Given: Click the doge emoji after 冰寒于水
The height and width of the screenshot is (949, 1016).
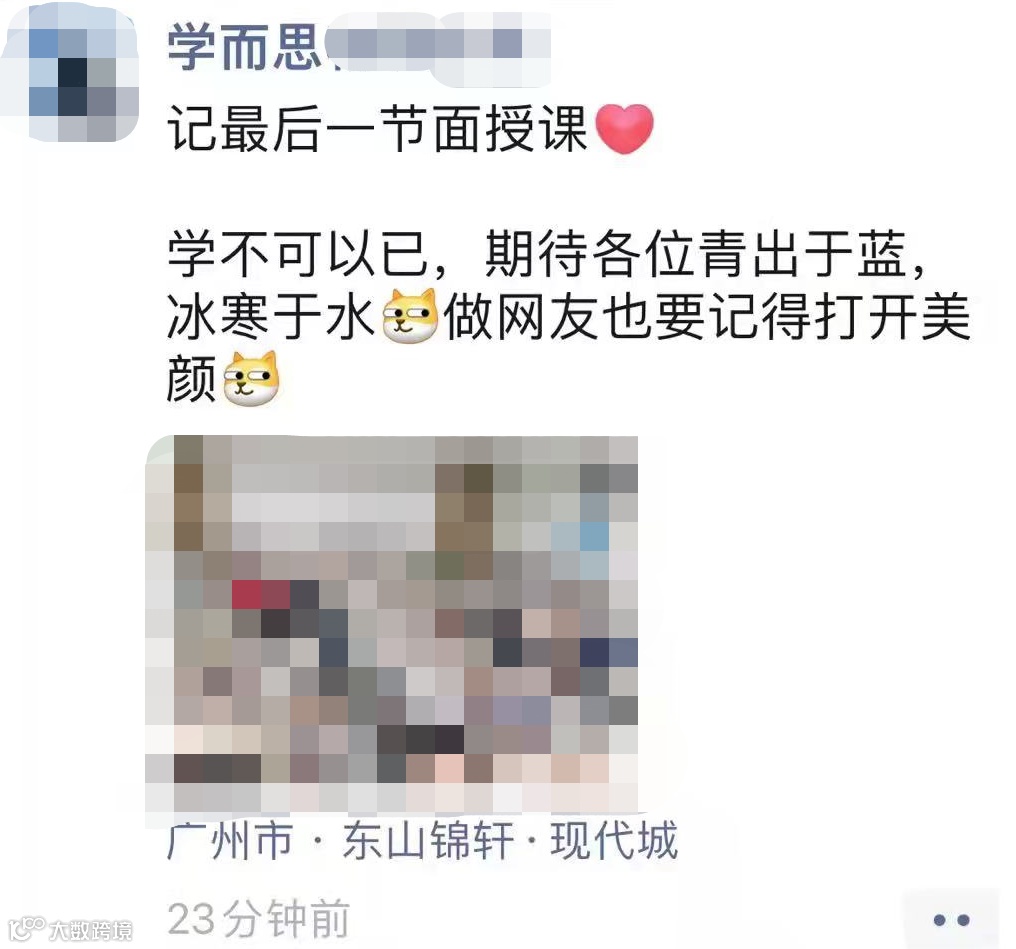Looking at the screenshot, I should pos(410,315).
